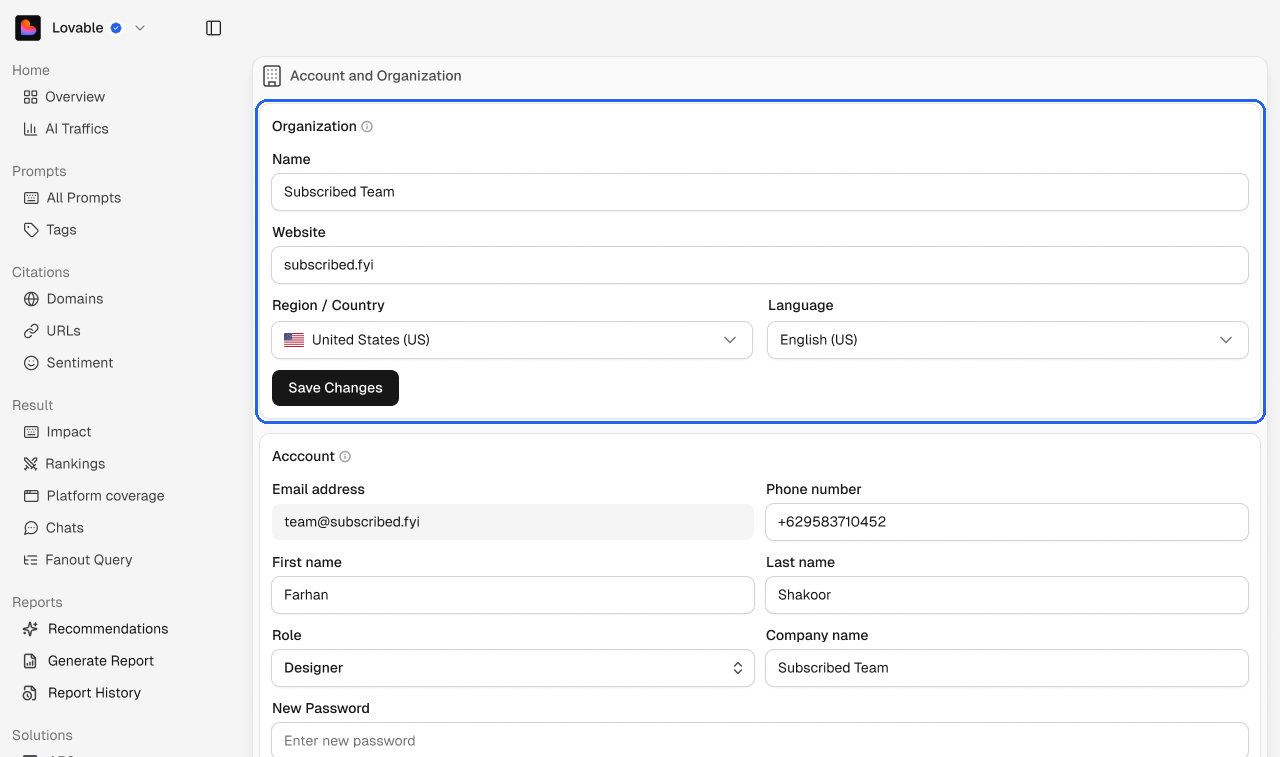Expand the Region / Country dropdown

coord(512,340)
